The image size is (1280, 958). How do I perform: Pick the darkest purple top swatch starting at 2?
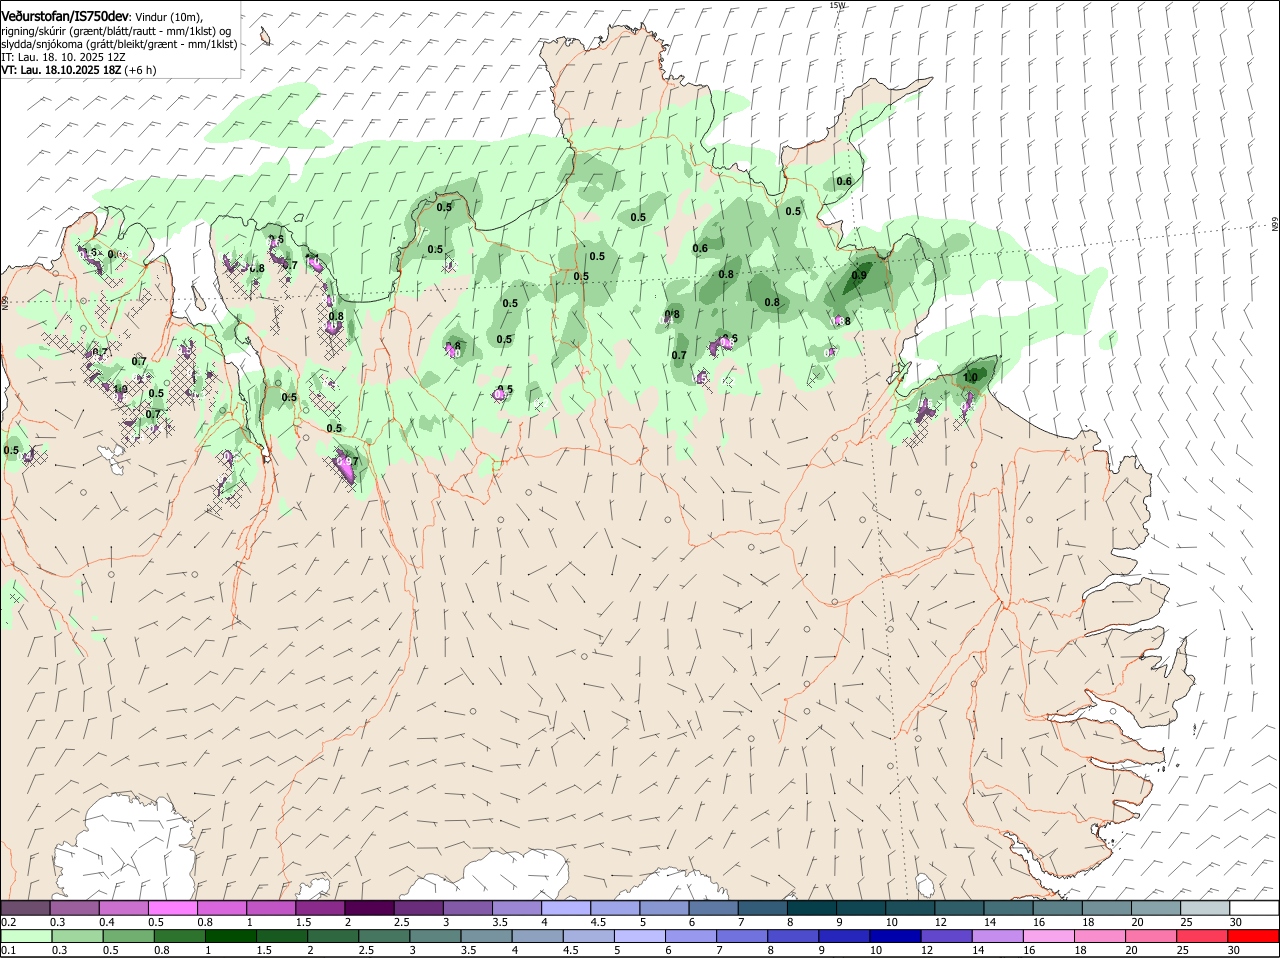[x=369, y=908]
